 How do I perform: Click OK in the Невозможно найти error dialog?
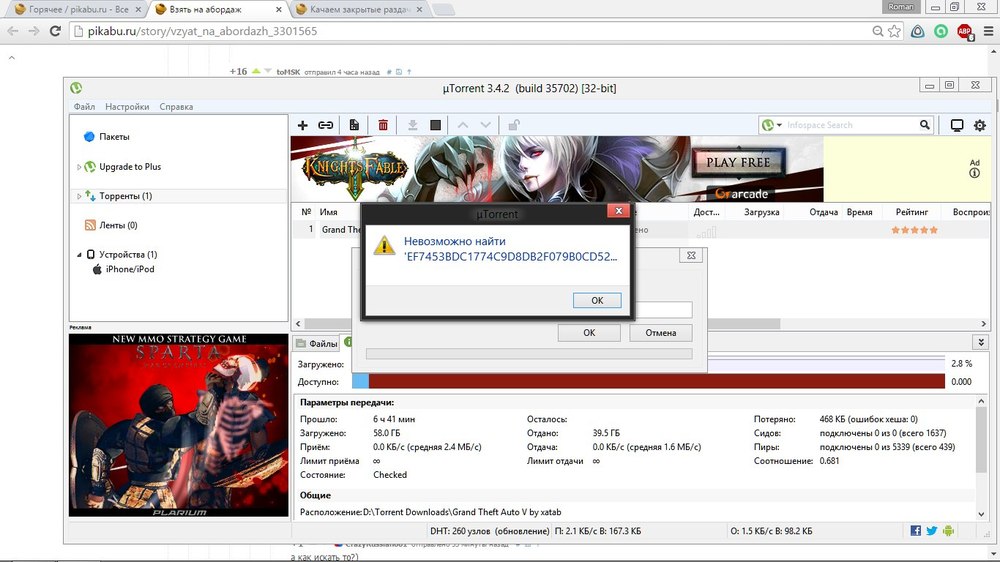pyautogui.click(x=597, y=300)
